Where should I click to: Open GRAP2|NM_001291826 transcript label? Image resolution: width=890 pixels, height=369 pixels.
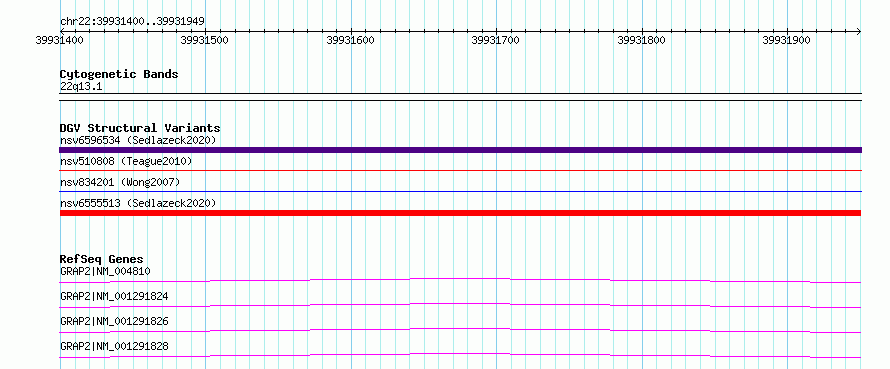tap(114, 321)
